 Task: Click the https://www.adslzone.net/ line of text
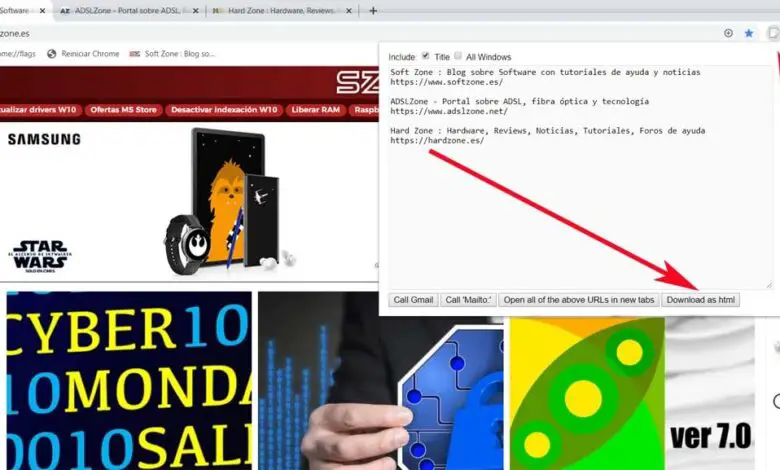tap(449, 111)
